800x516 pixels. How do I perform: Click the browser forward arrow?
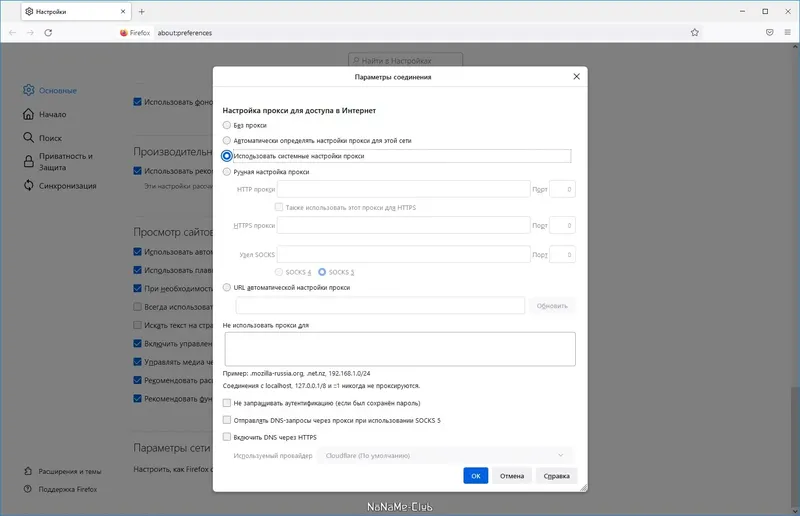(x=31, y=33)
